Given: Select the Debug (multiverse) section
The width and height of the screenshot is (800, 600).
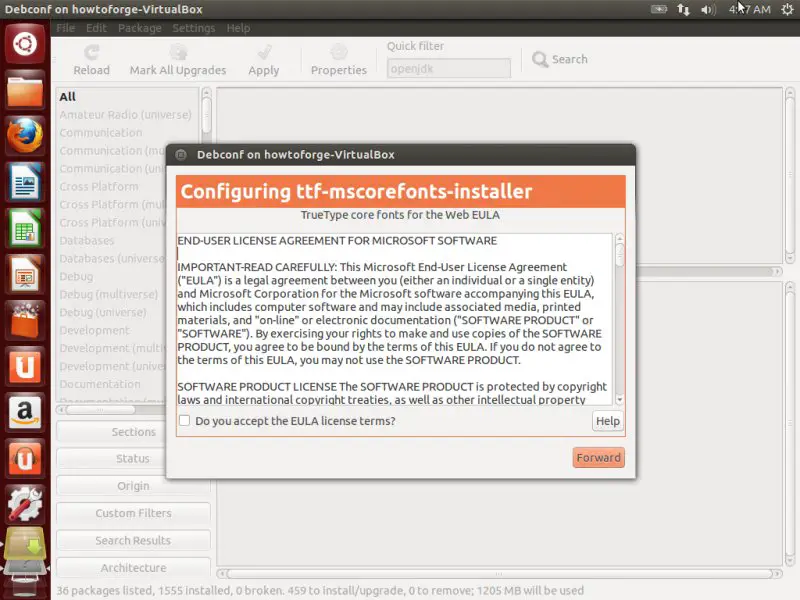Looking at the screenshot, I should point(109,294).
